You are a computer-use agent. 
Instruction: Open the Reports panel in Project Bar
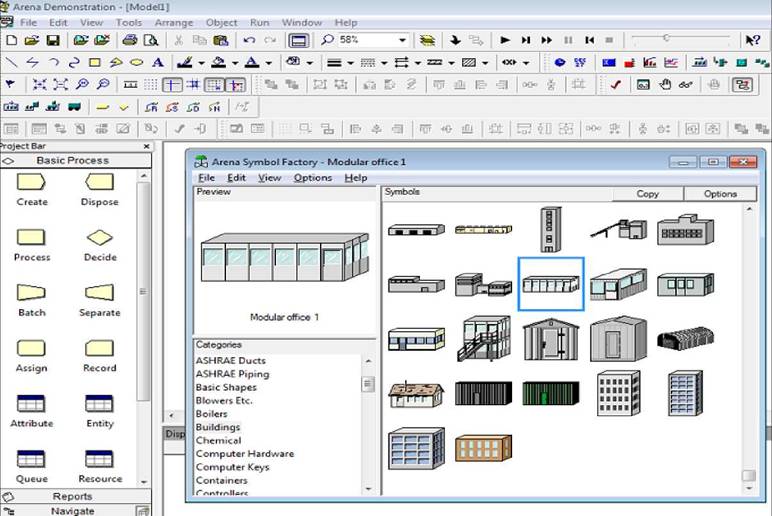coord(75,496)
